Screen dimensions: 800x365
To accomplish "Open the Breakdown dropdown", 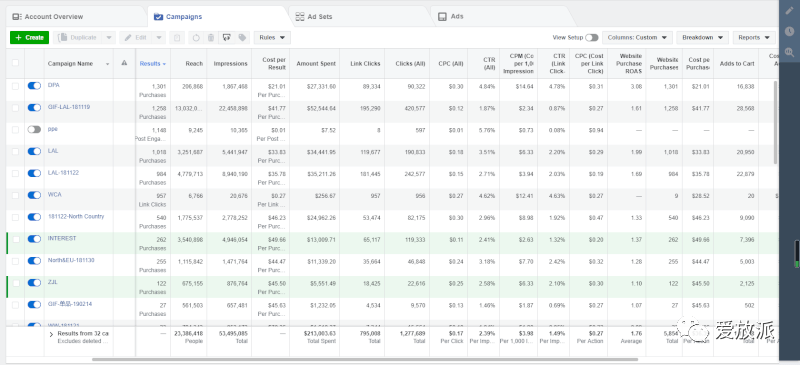I will coord(702,38).
